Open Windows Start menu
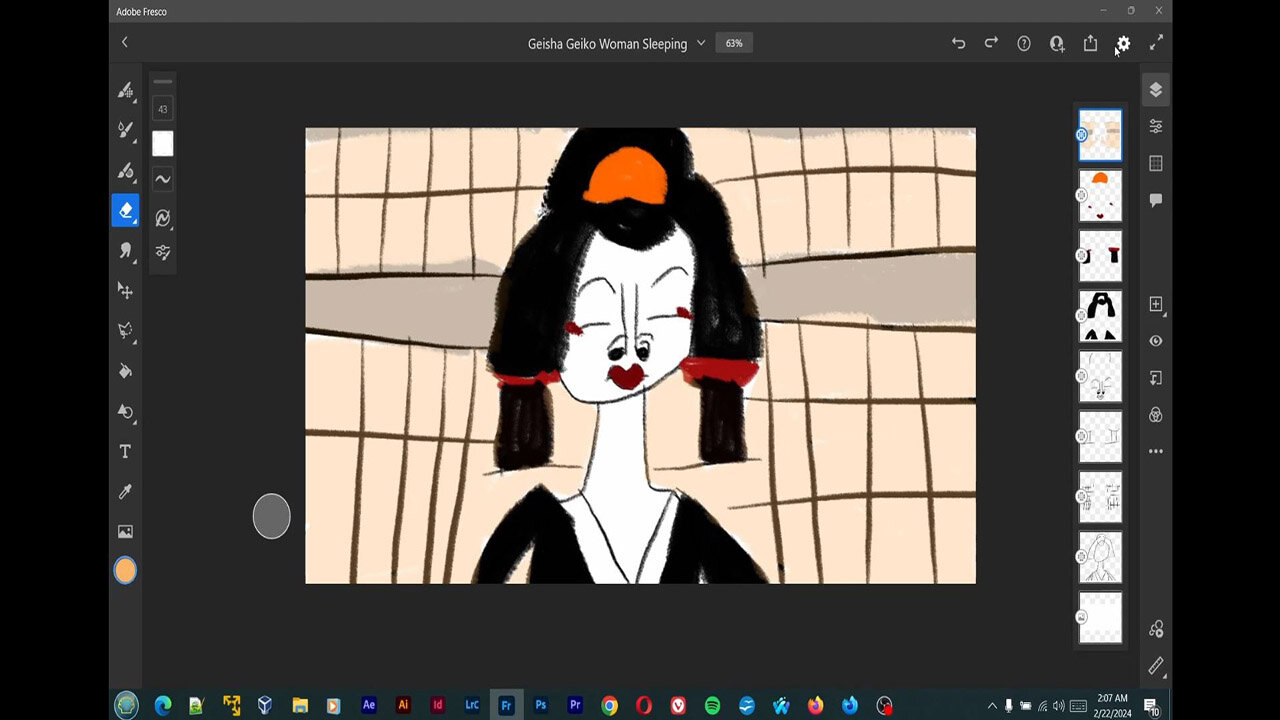 click(x=127, y=705)
